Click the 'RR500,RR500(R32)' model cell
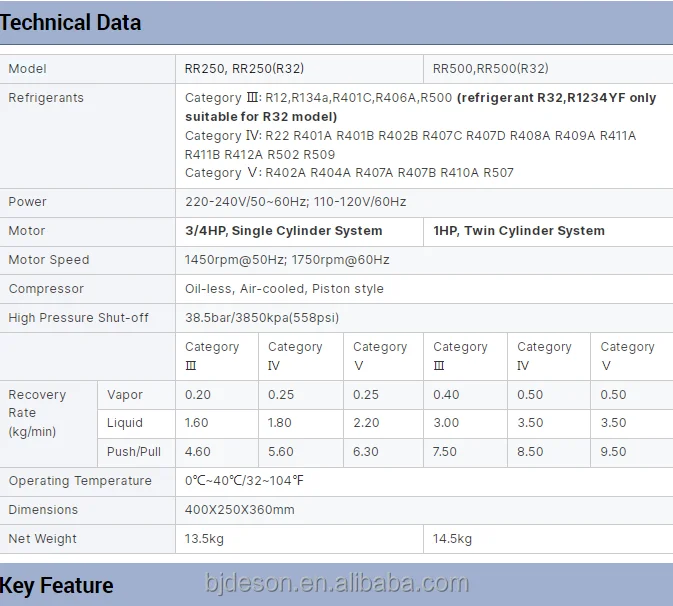This screenshot has width=673, height=606. [491, 69]
